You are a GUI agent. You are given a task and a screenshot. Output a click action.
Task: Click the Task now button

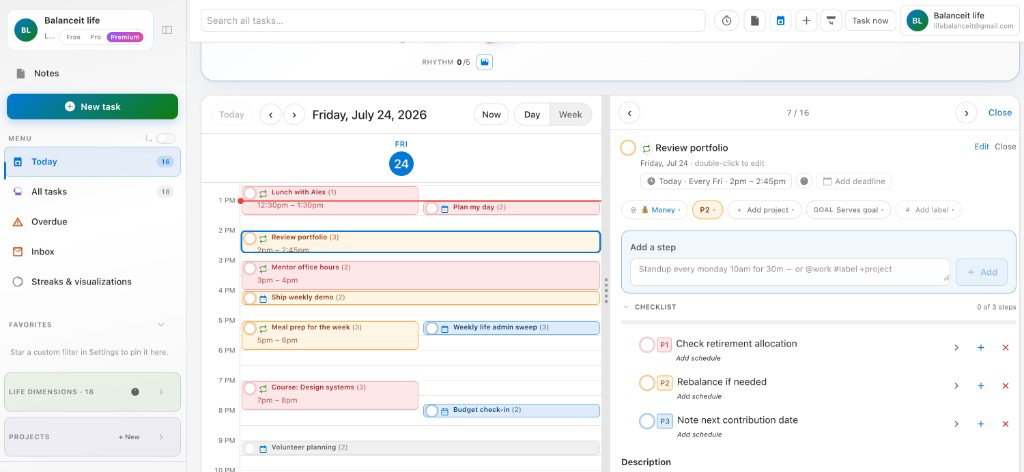tap(870, 21)
